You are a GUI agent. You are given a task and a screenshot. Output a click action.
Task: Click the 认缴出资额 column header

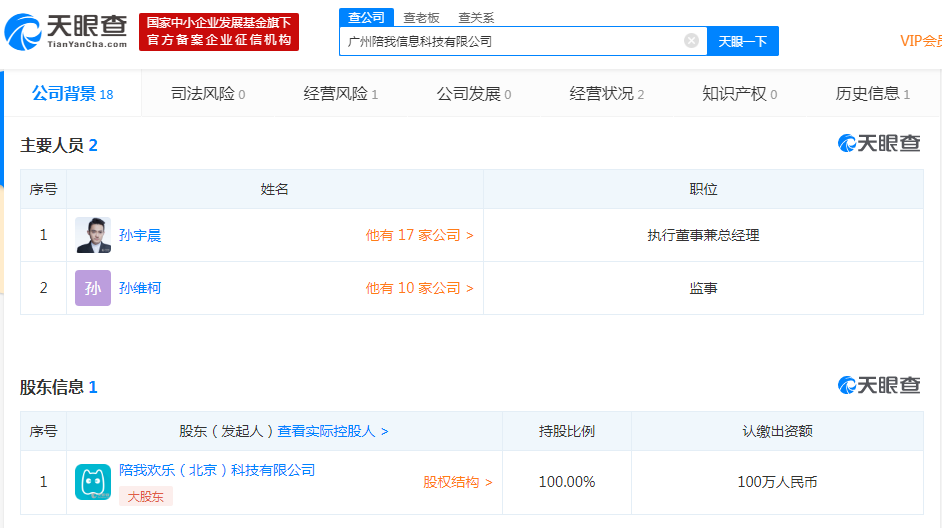tap(777, 431)
